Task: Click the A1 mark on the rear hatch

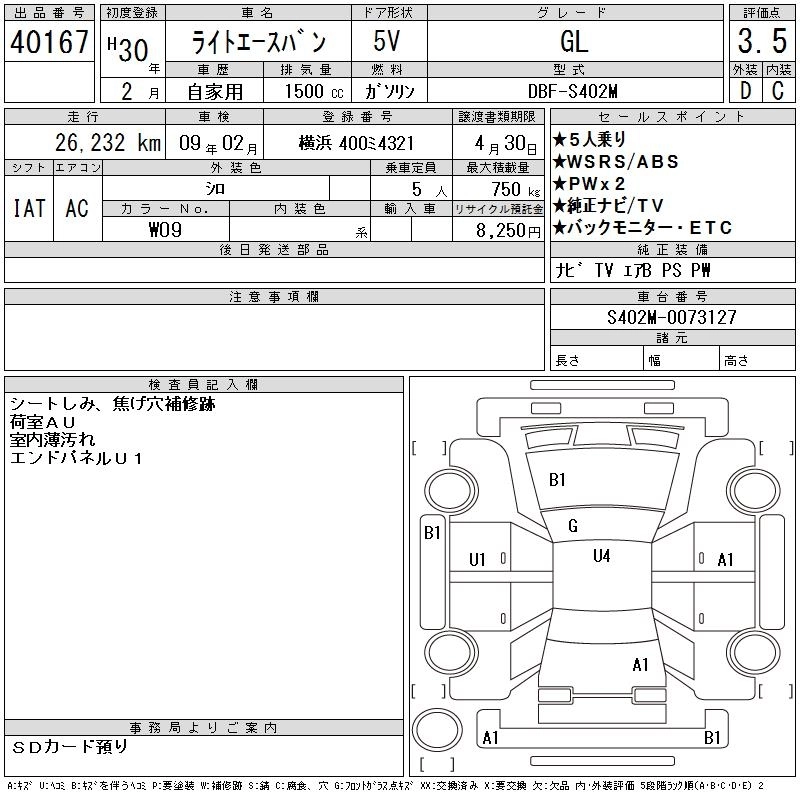Action: coord(640,664)
